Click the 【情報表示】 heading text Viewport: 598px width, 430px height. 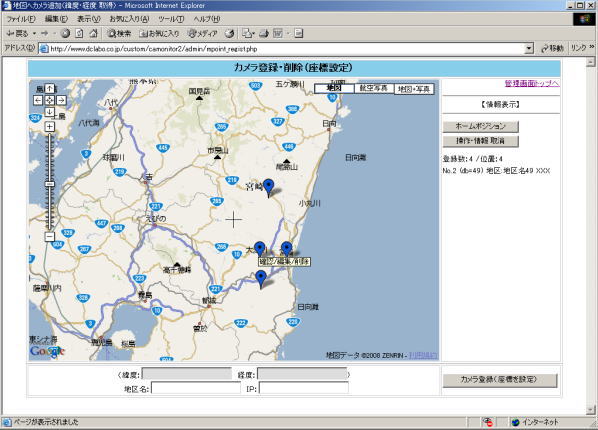(500, 105)
